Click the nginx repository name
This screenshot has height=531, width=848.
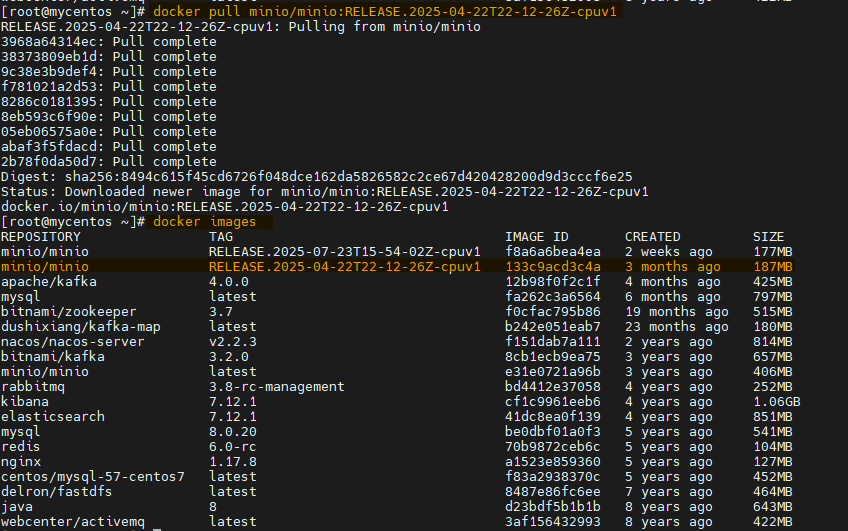[x=21, y=462]
